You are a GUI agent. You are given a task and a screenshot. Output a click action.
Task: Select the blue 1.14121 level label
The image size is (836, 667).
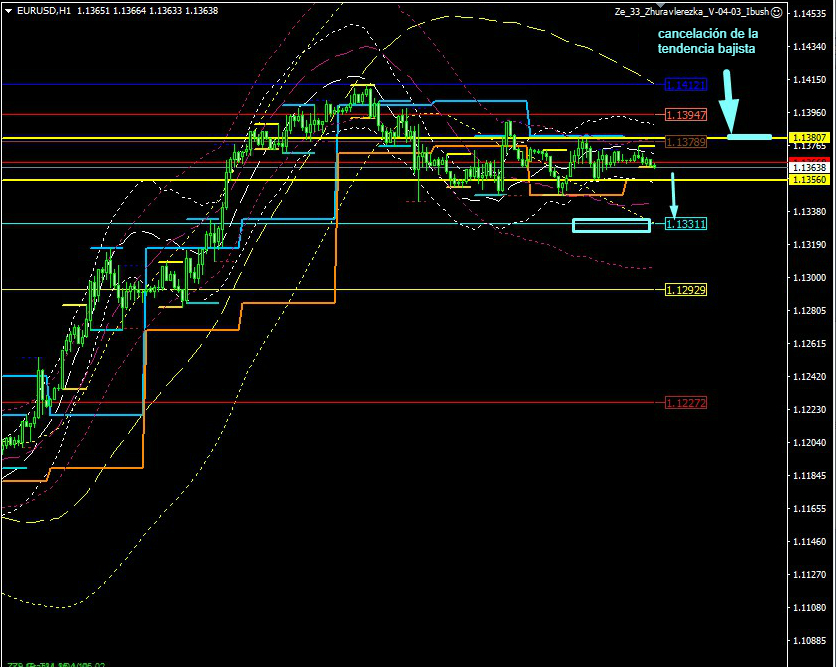[x=686, y=85]
